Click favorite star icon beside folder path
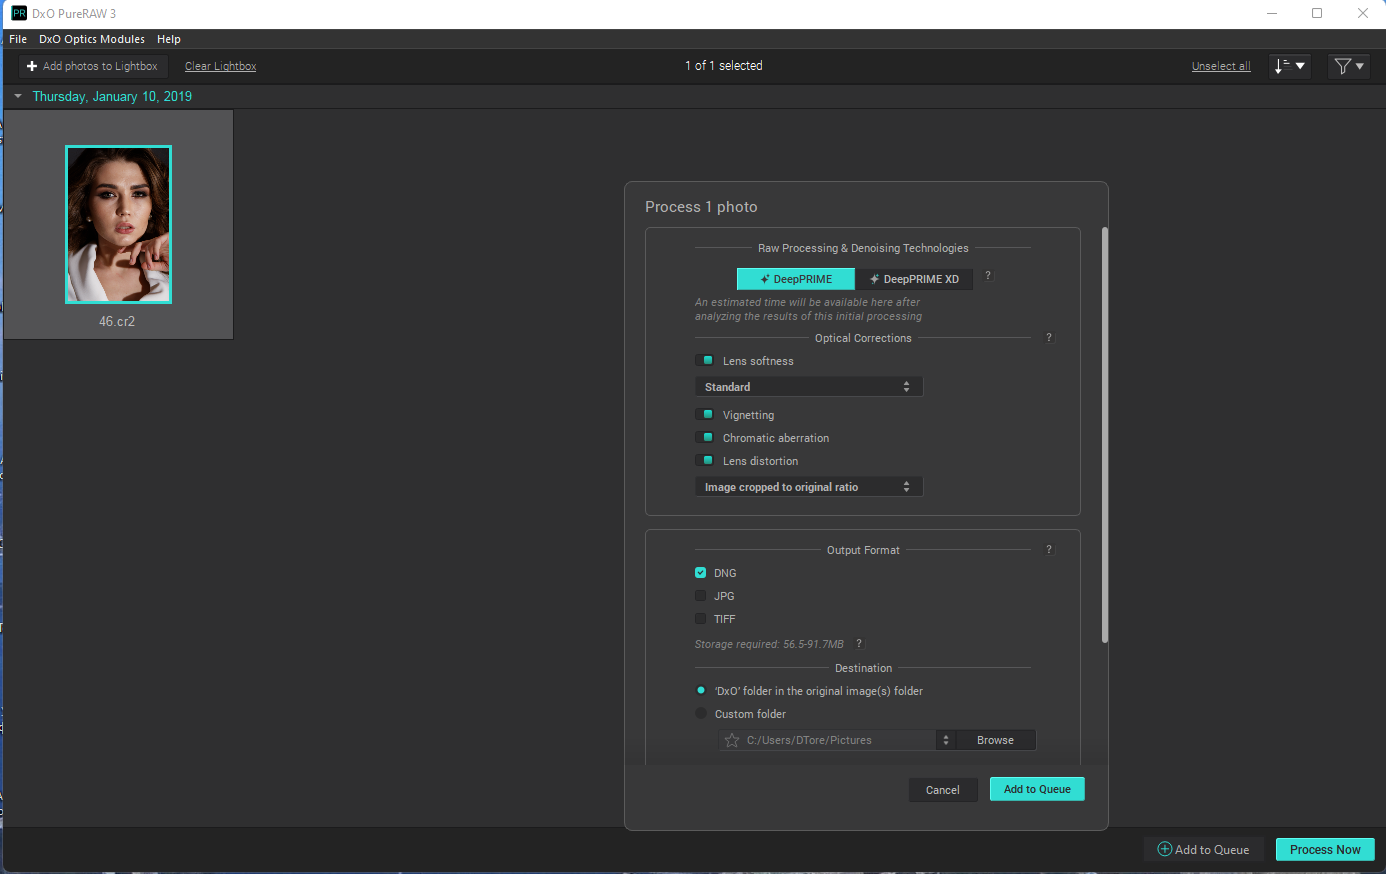1386x874 pixels. 732,740
